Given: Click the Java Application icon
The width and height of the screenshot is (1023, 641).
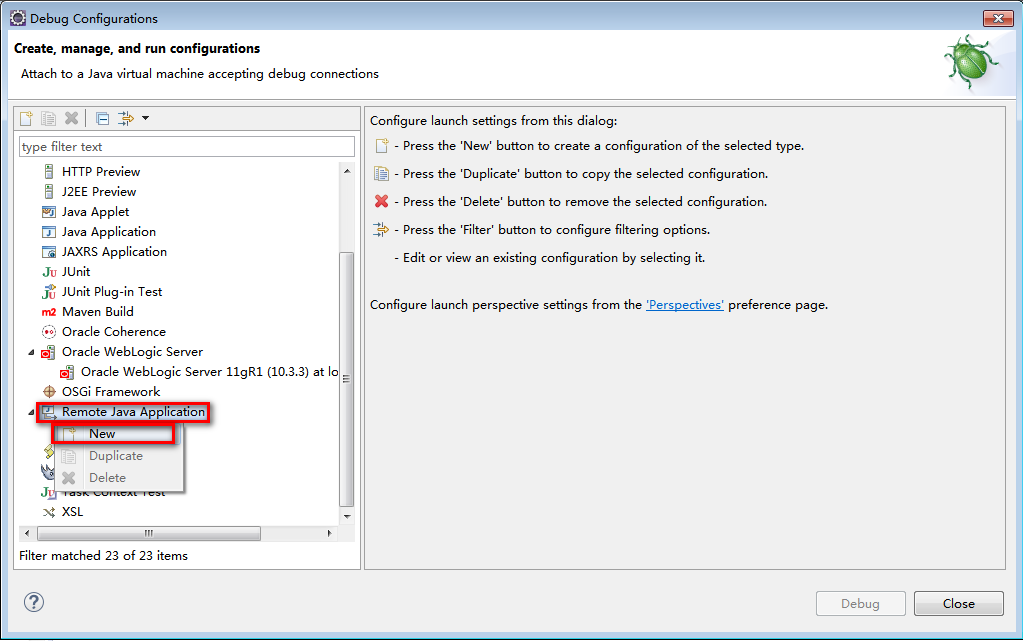Looking at the screenshot, I should tap(49, 232).
